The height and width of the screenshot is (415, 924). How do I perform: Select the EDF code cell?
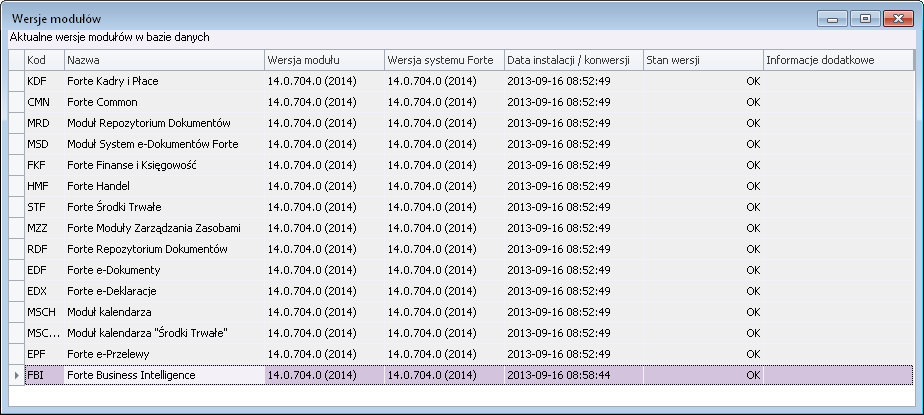(45, 270)
